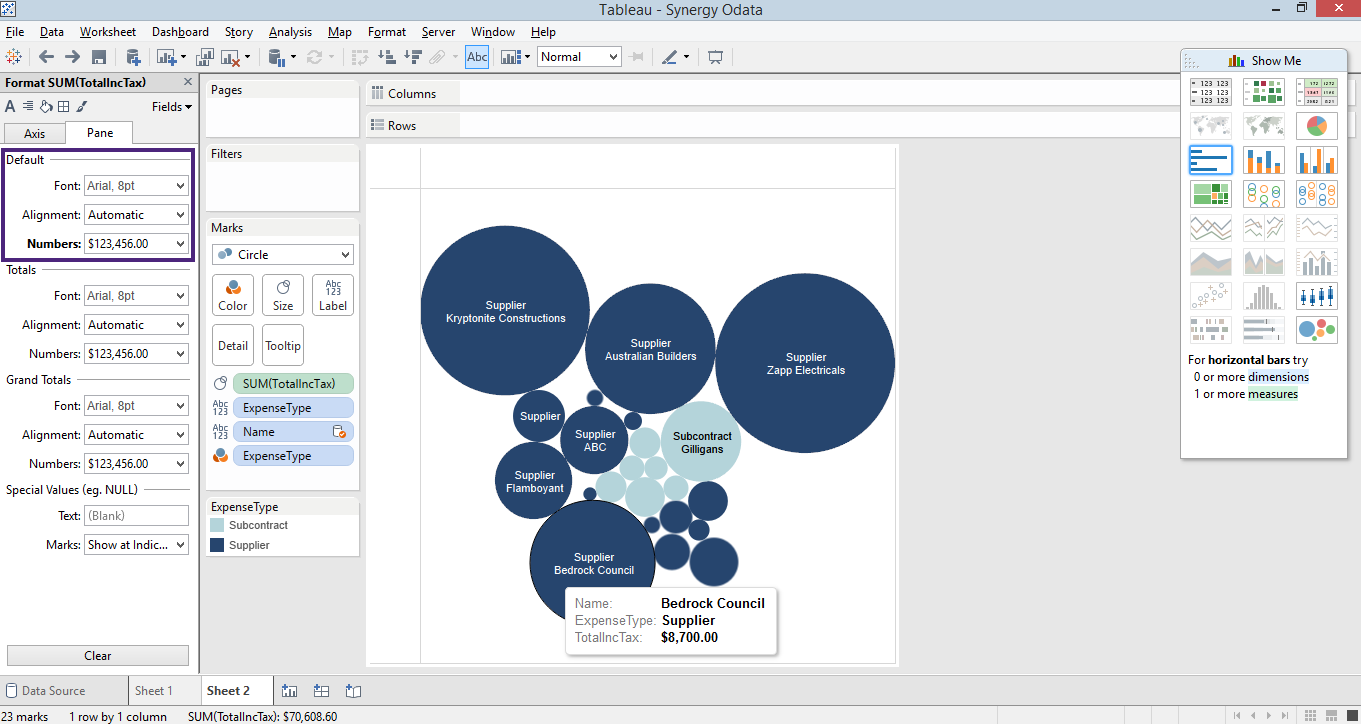The height and width of the screenshot is (724, 1361).
Task: Click the Save floppy disk icon
Action: [x=99, y=57]
